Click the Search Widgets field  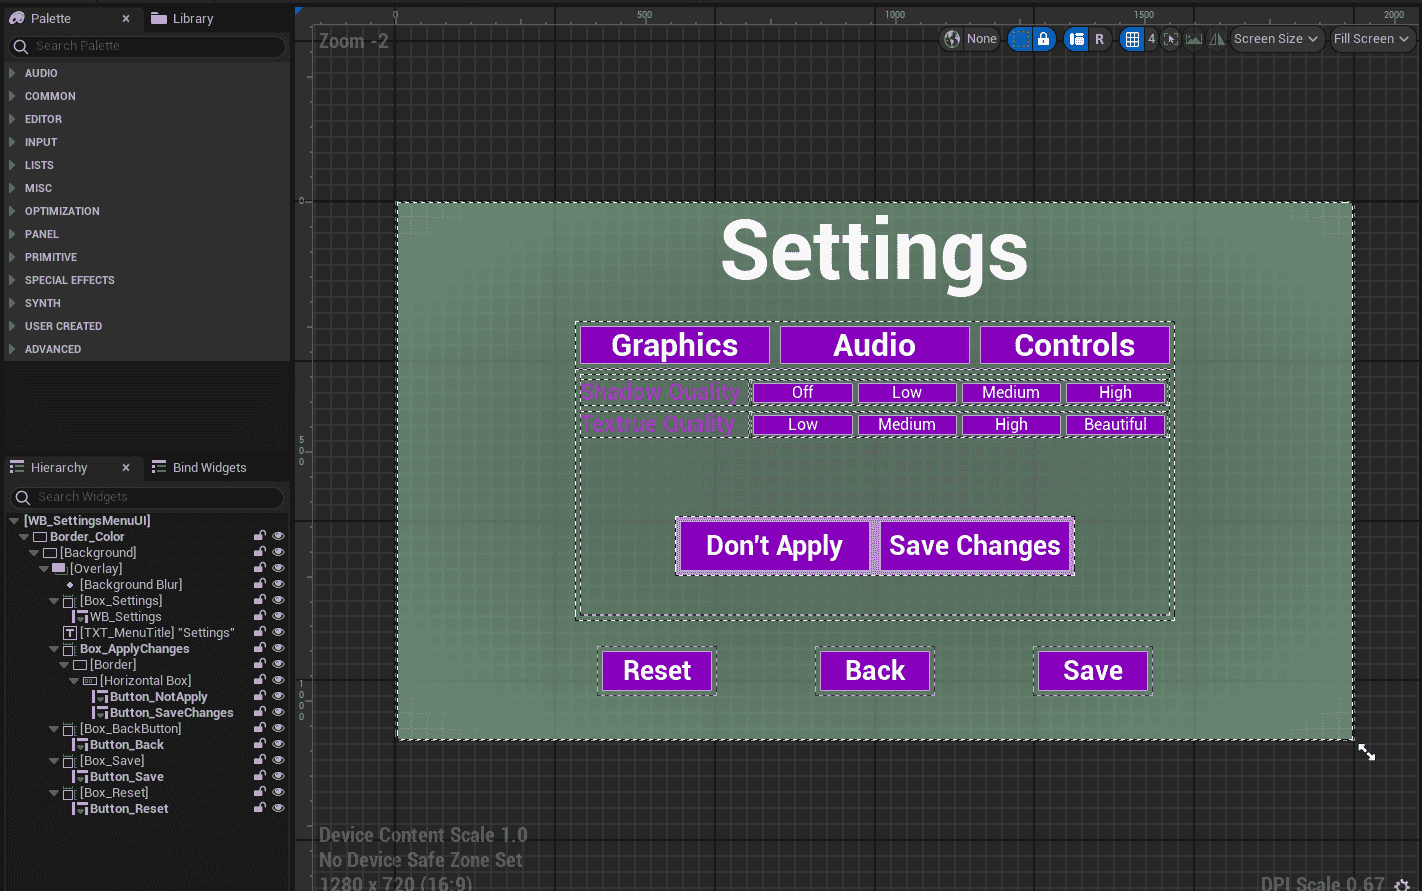[148, 497]
